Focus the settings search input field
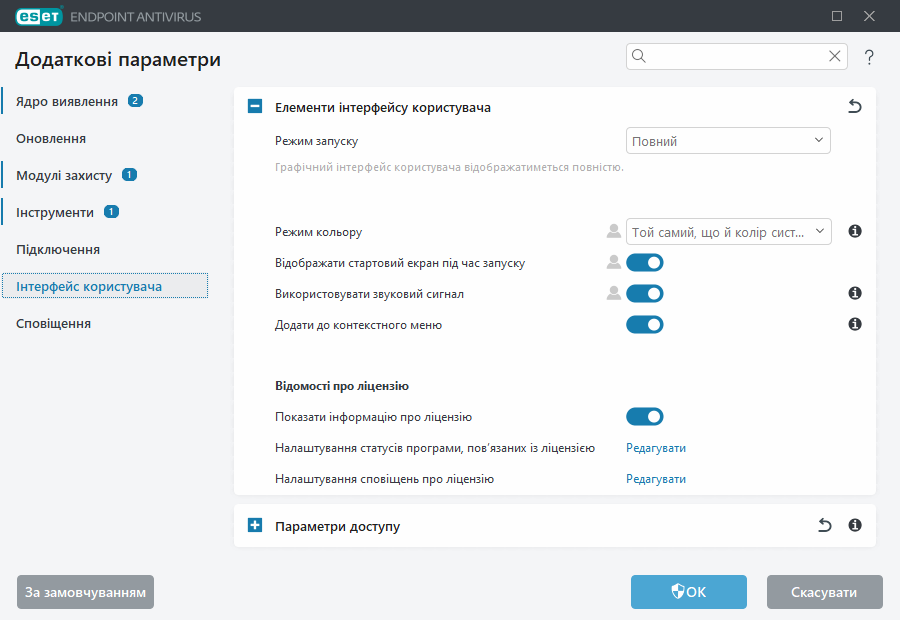Screen dimensions: 900x620 (x=736, y=56)
